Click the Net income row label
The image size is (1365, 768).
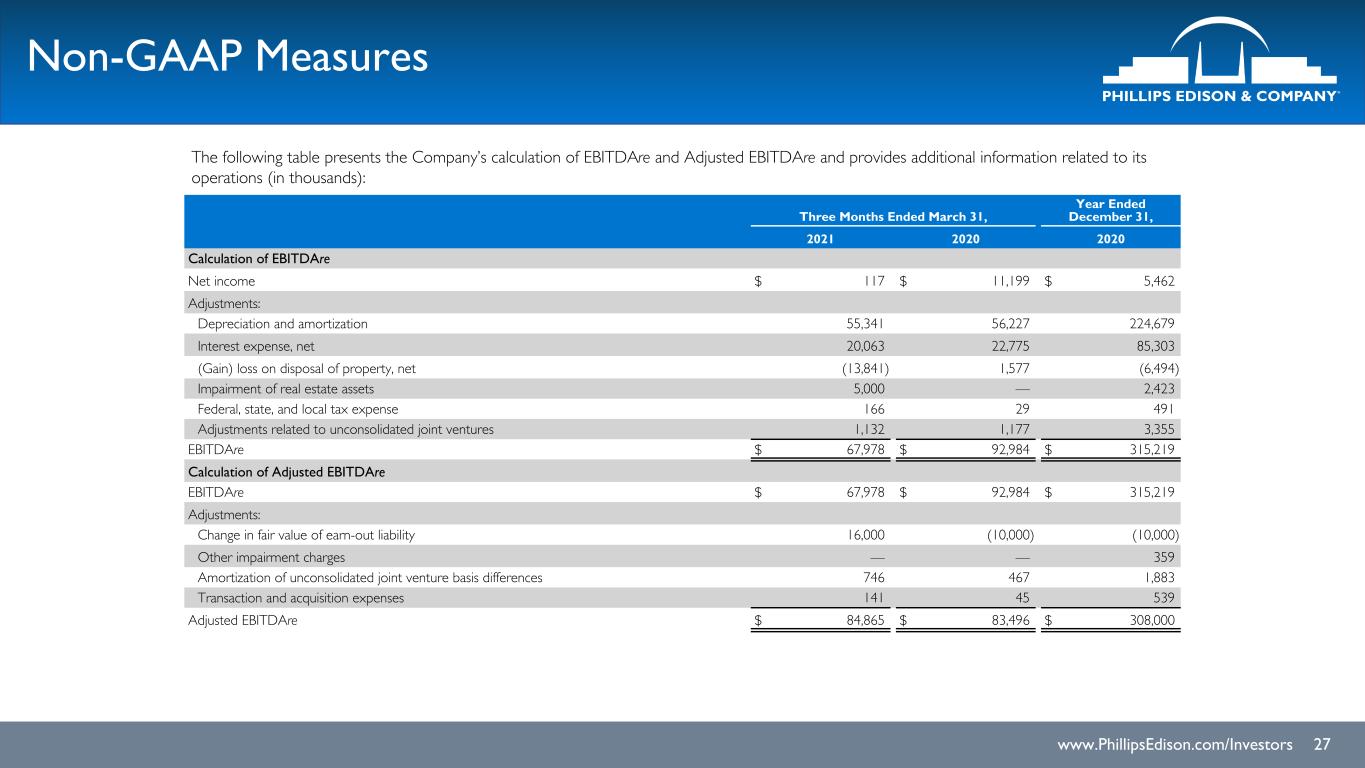(221, 281)
